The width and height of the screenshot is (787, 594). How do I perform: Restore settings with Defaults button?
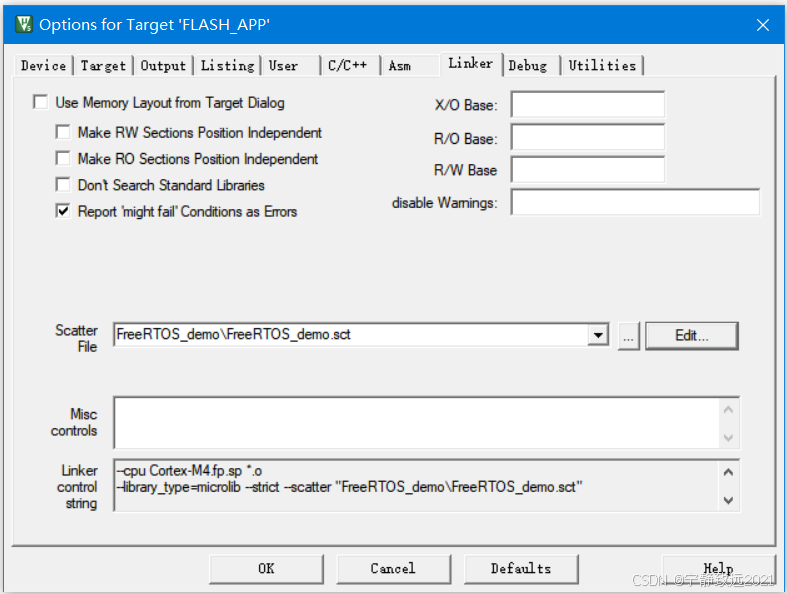coord(521,569)
